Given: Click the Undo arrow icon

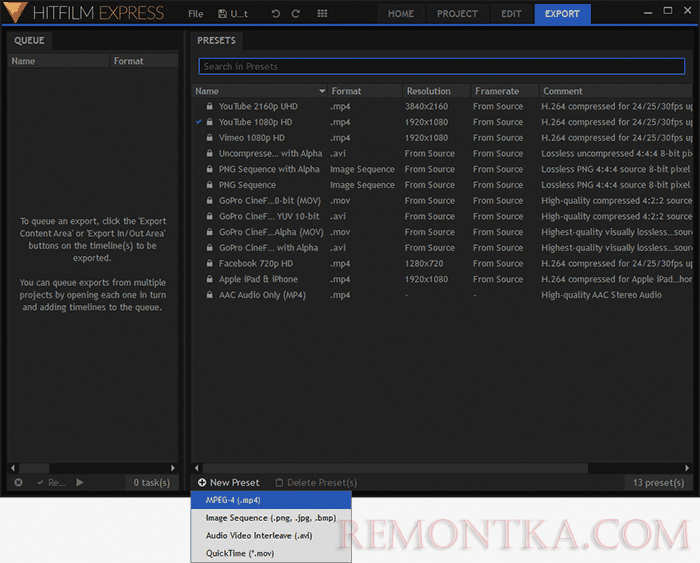Looking at the screenshot, I should coord(275,14).
